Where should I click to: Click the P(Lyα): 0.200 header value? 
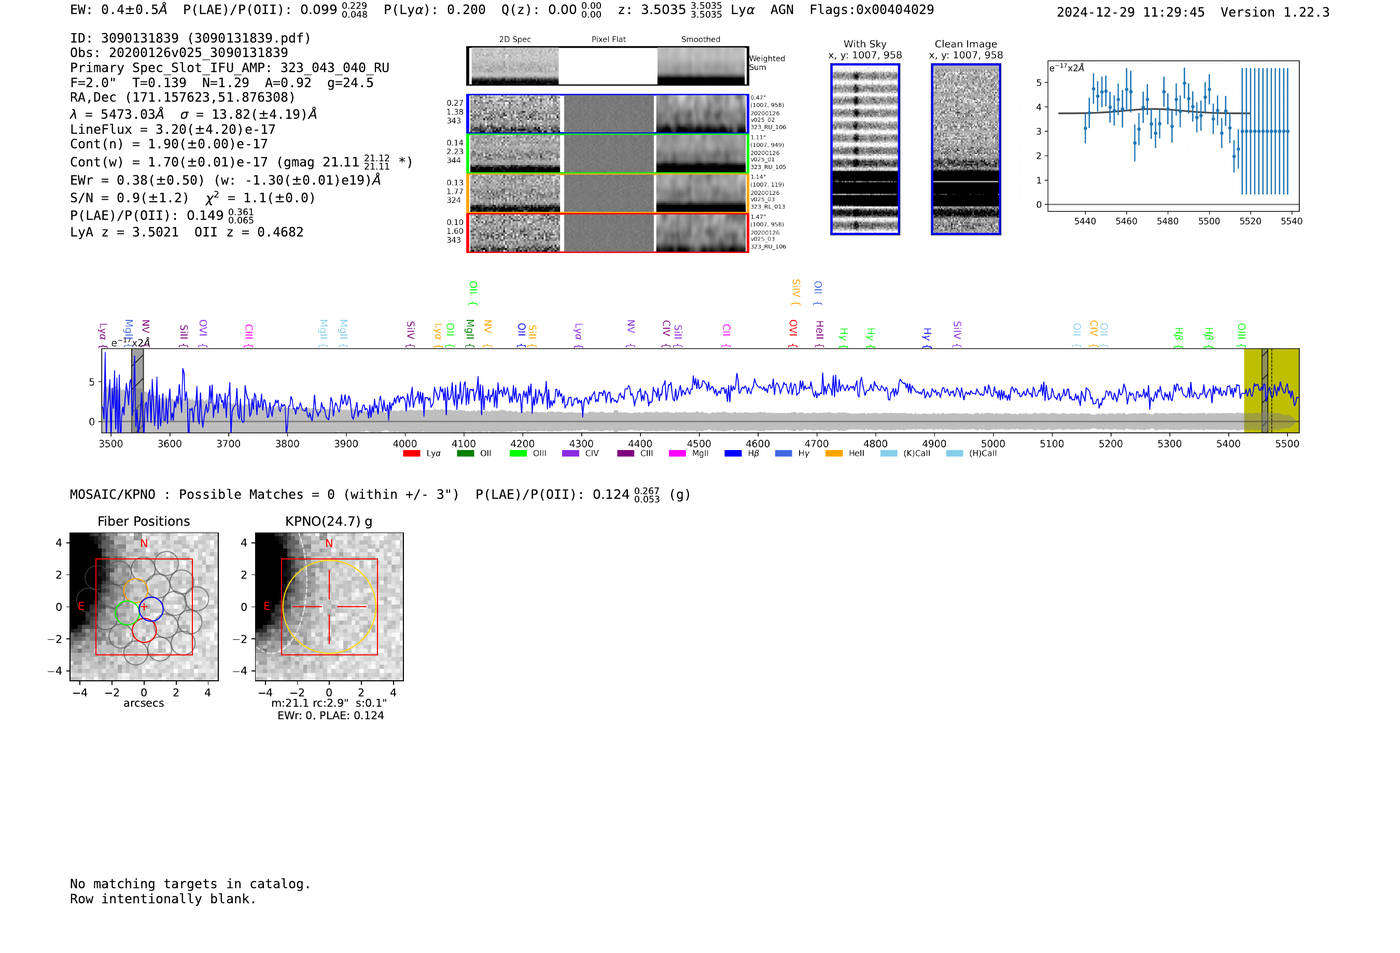pos(435,10)
